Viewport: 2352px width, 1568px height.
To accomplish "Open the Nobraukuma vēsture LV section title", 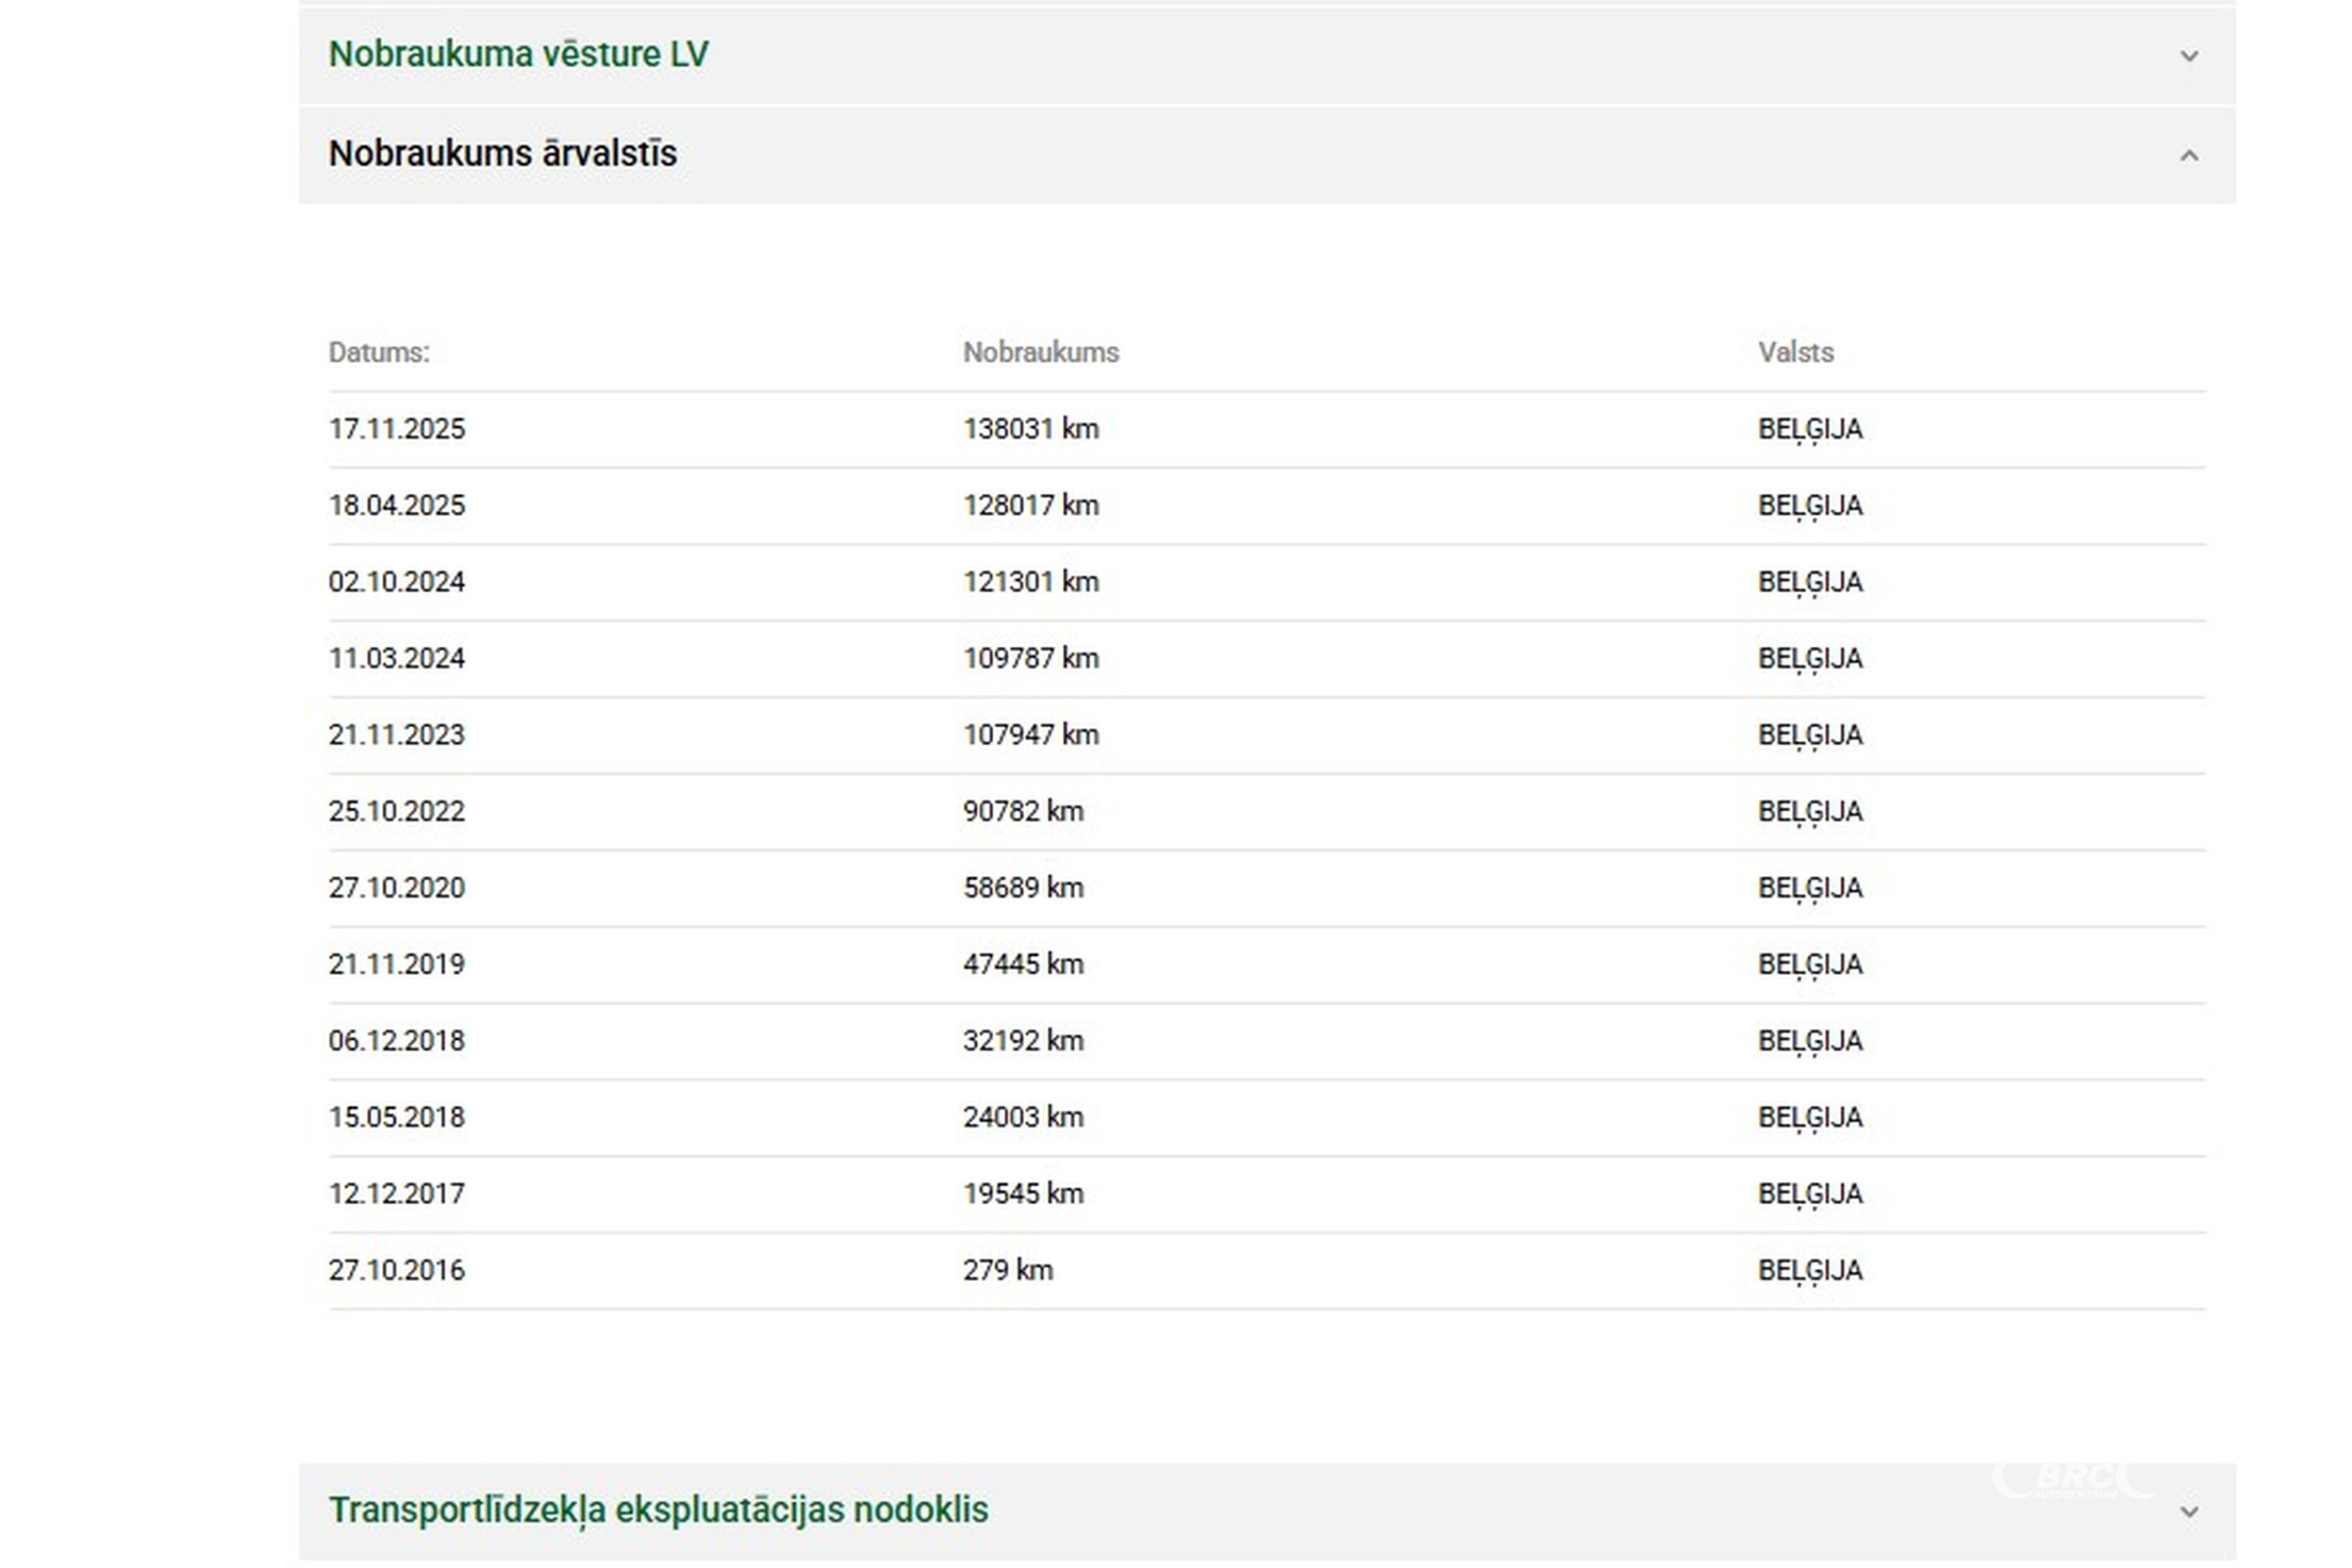I will click(x=518, y=54).
